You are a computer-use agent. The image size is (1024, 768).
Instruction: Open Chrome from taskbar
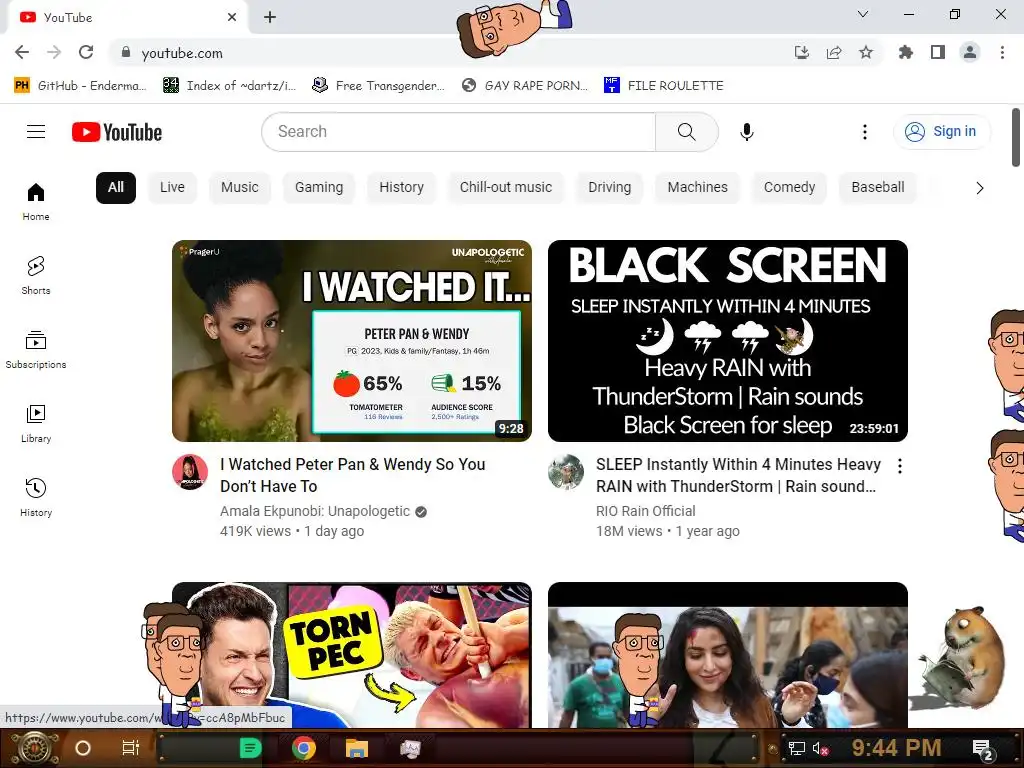[304, 748]
